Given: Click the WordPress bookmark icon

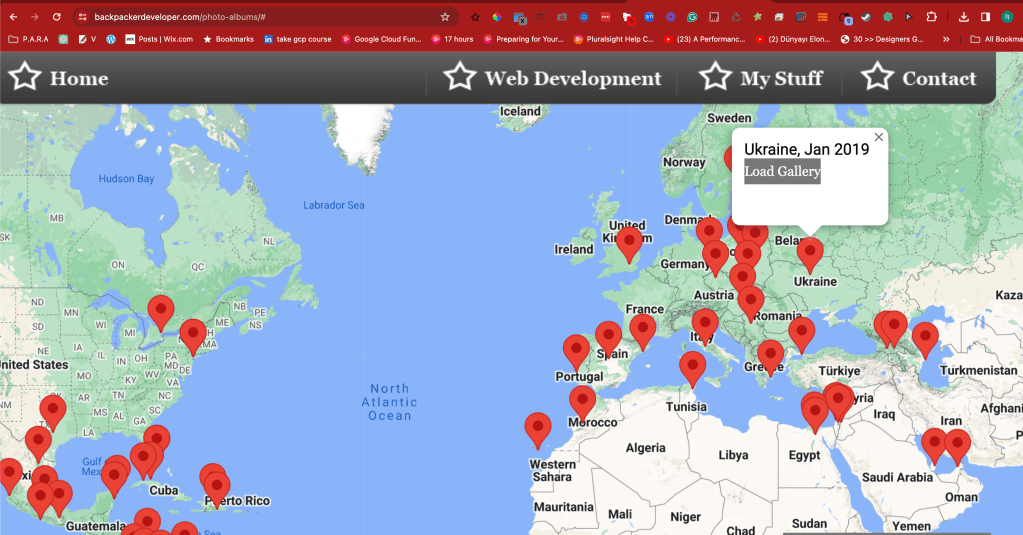Looking at the screenshot, I should (111, 39).
